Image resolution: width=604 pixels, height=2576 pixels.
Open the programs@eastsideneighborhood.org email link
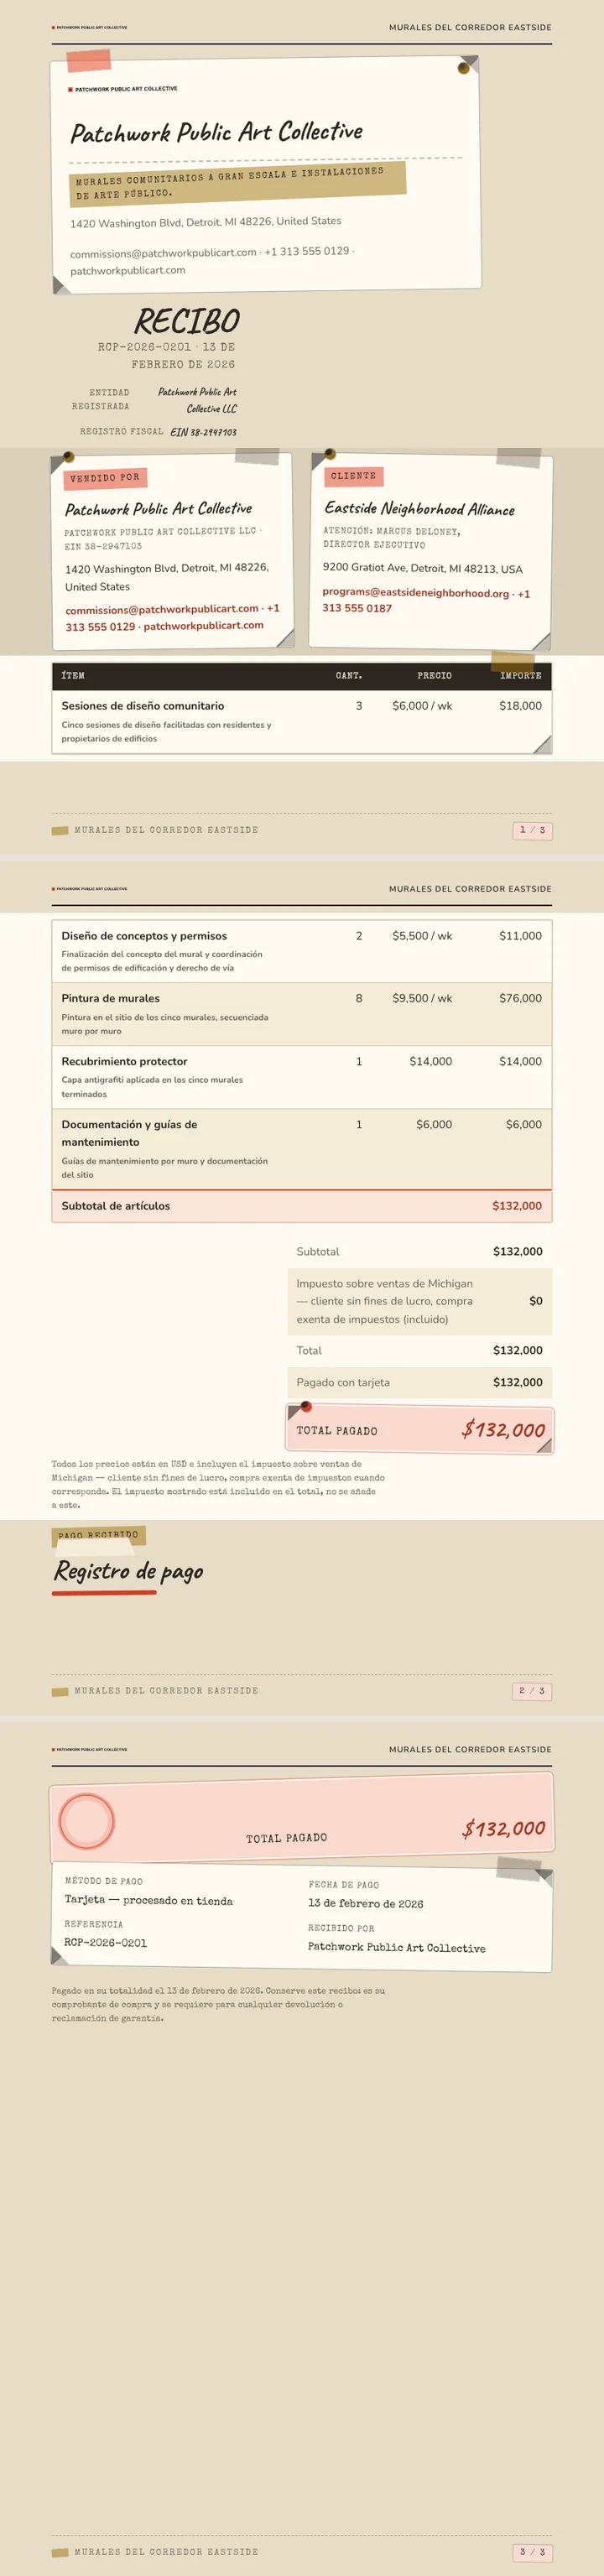click(x=416, y=593)
